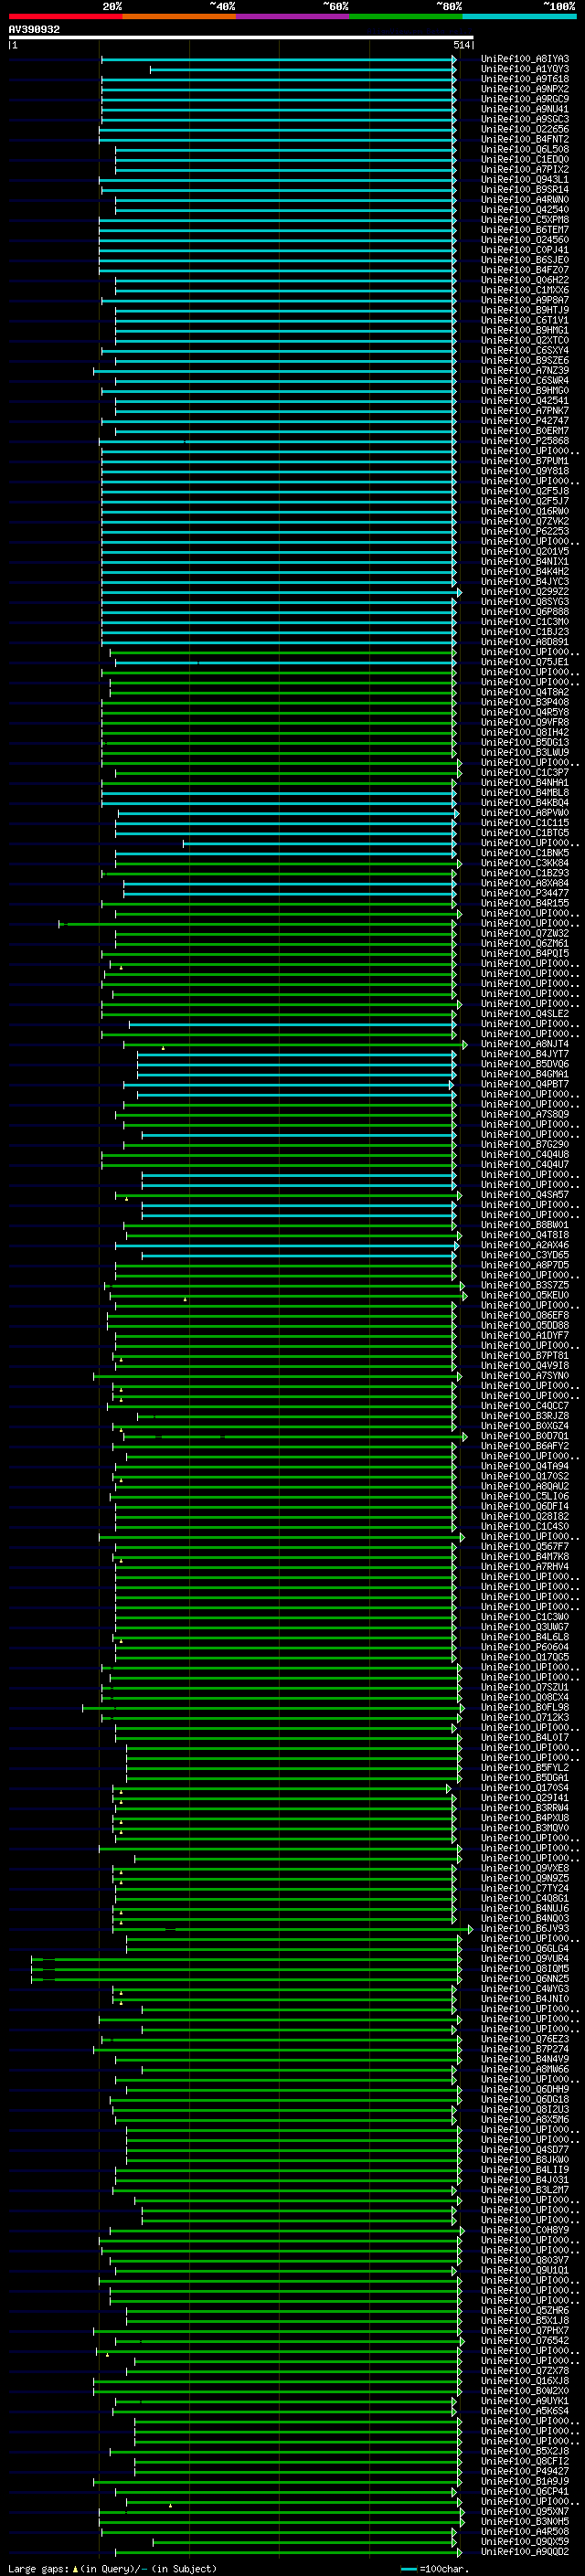Select hit label UniRef100_C0PJ41

[x=525, y=250]
